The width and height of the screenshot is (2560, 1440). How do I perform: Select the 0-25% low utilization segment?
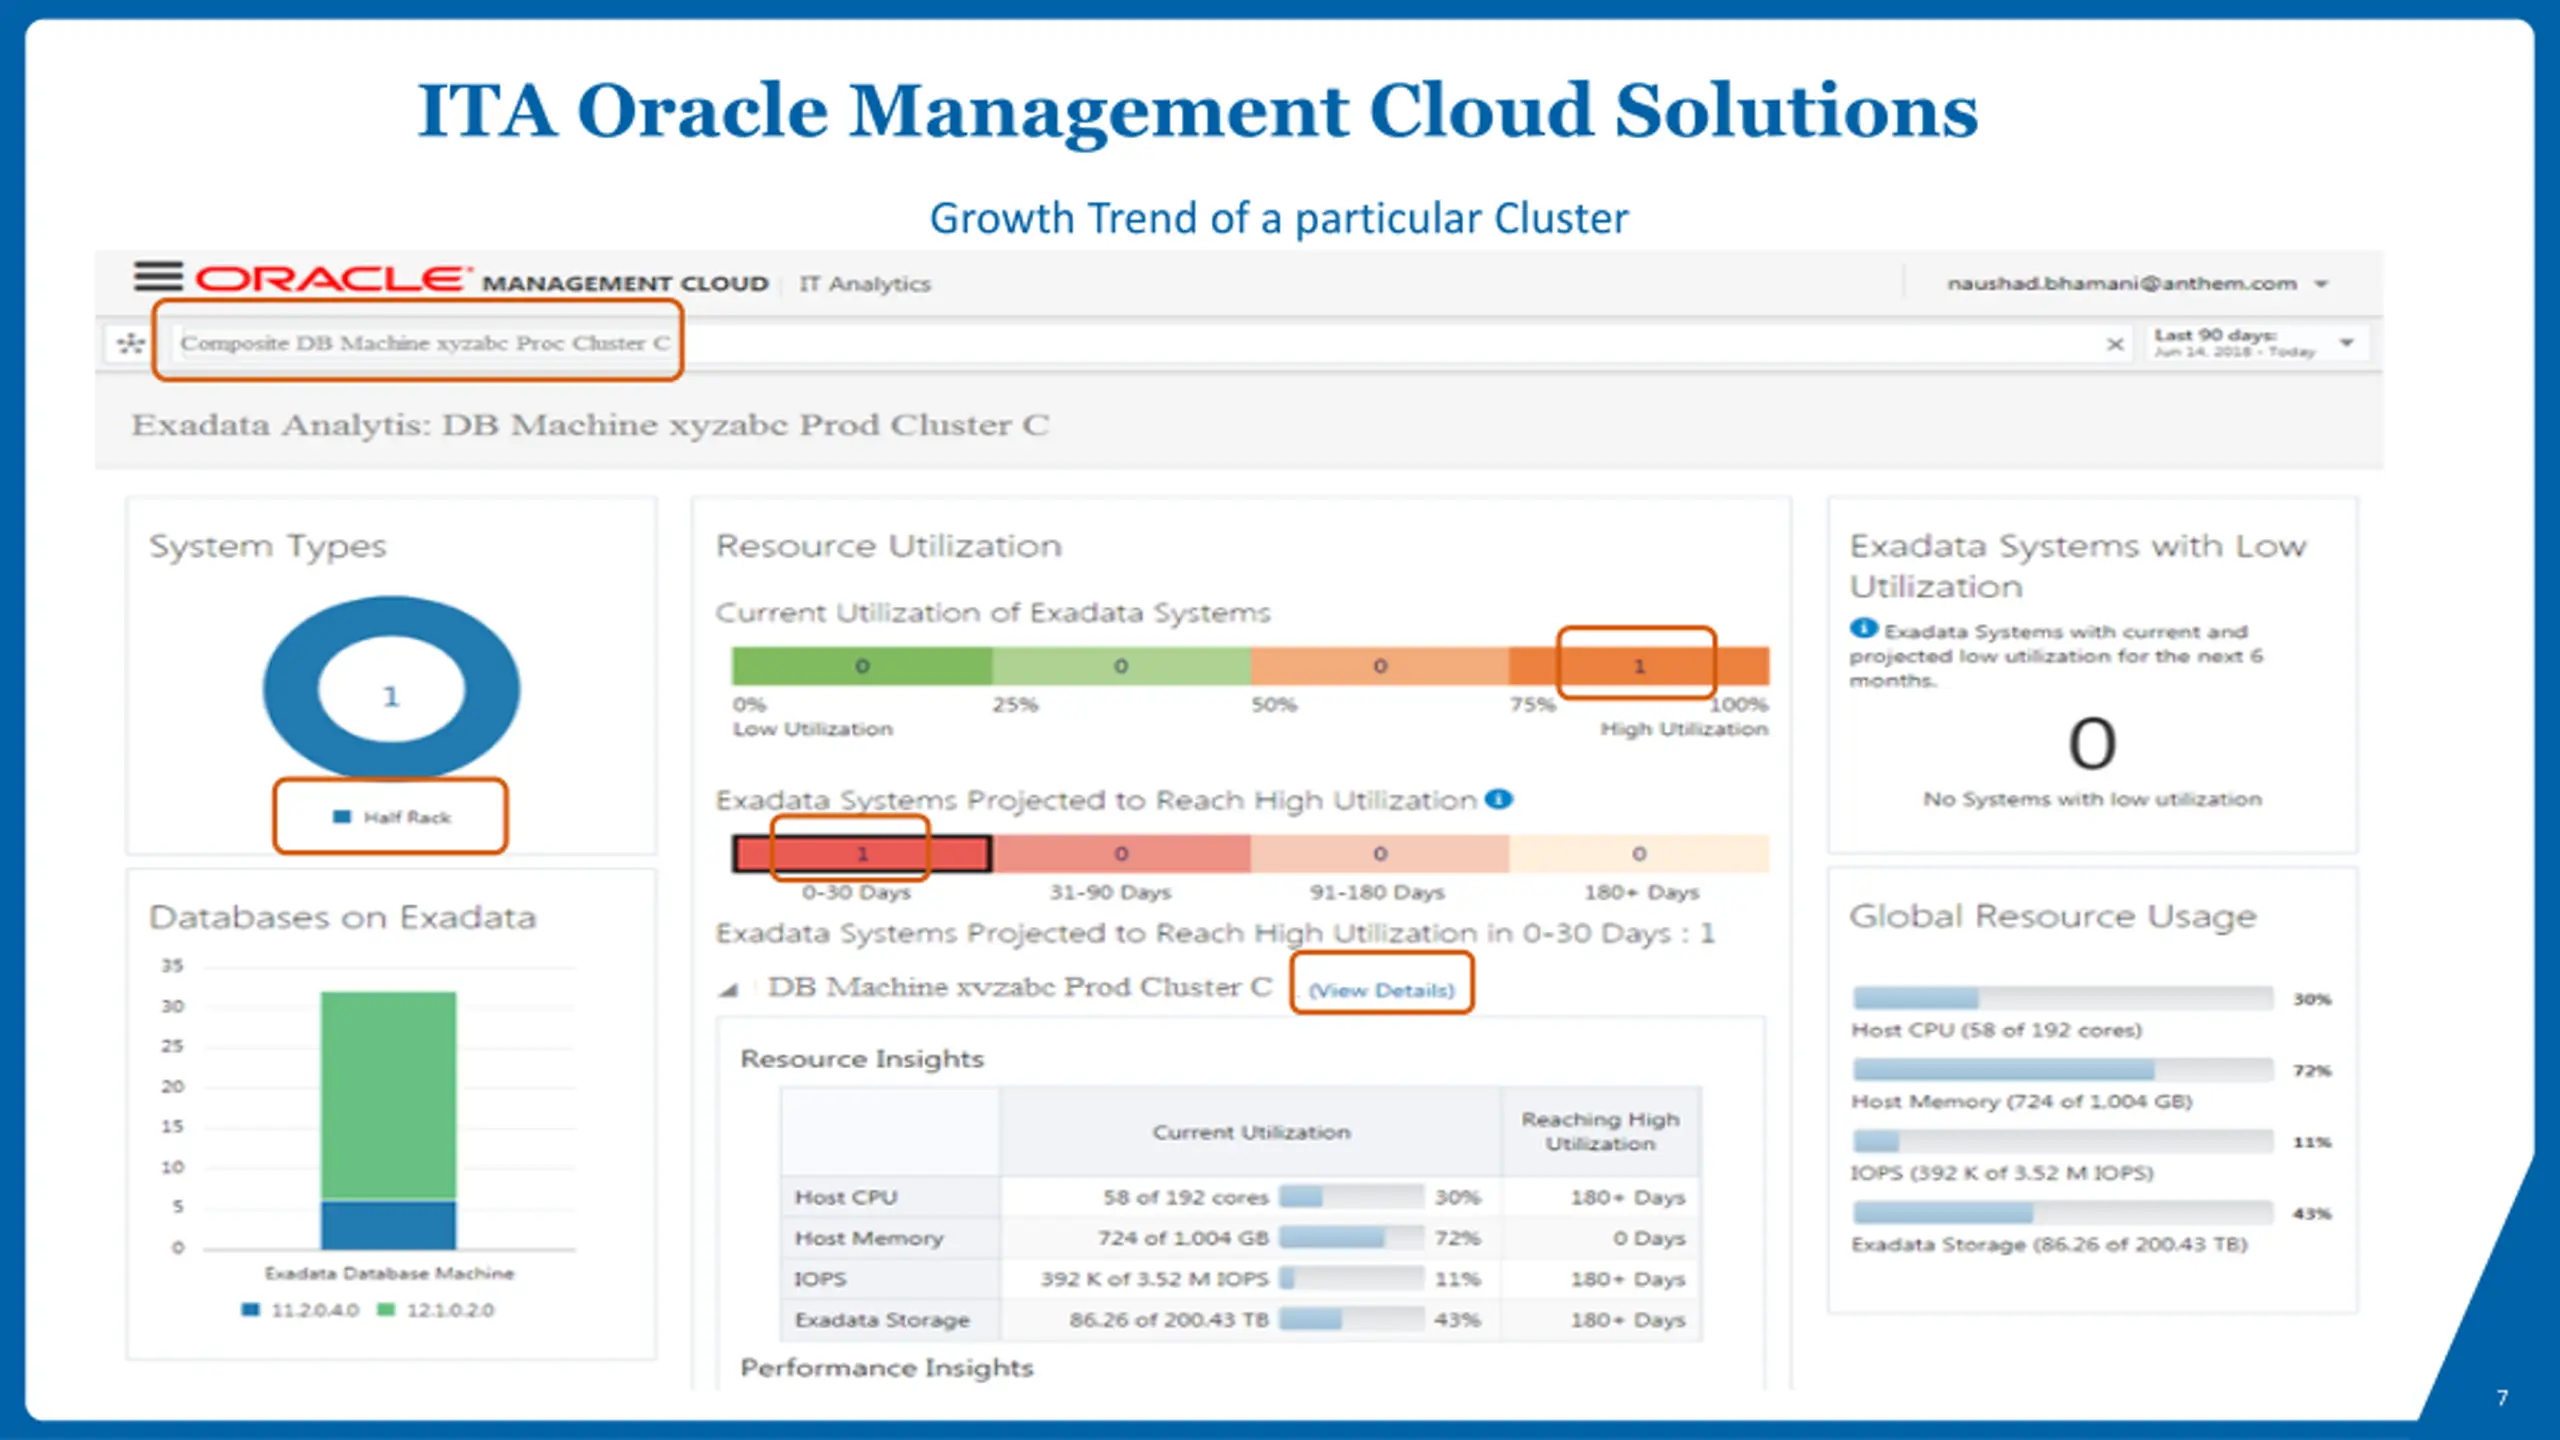tap(862, 666)
